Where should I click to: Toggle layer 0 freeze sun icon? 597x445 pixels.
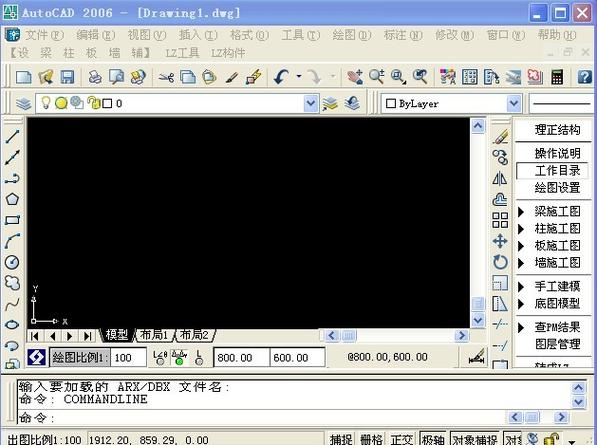pyautogui.click(x=61, y=103)
